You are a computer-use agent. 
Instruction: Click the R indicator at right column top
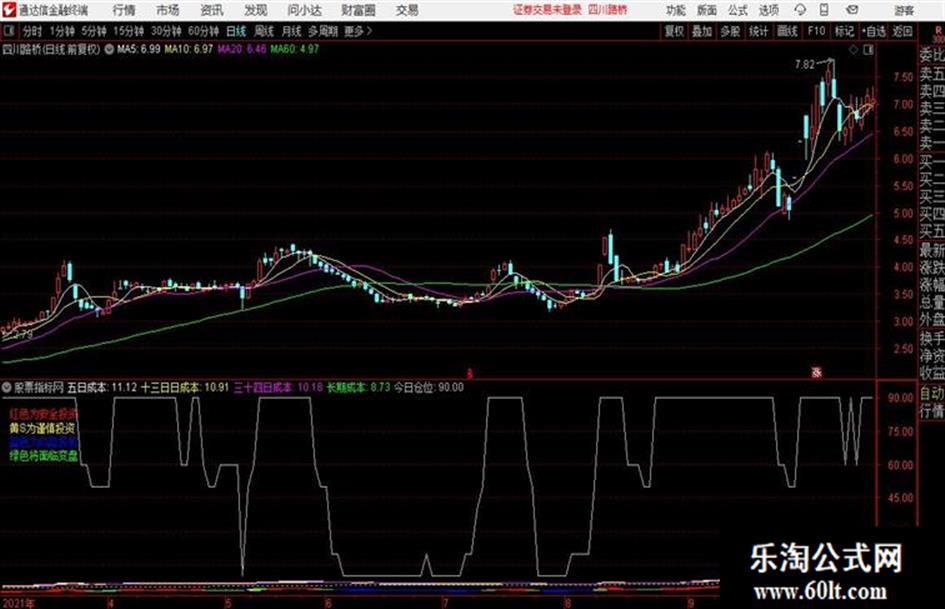coord(938,29)
